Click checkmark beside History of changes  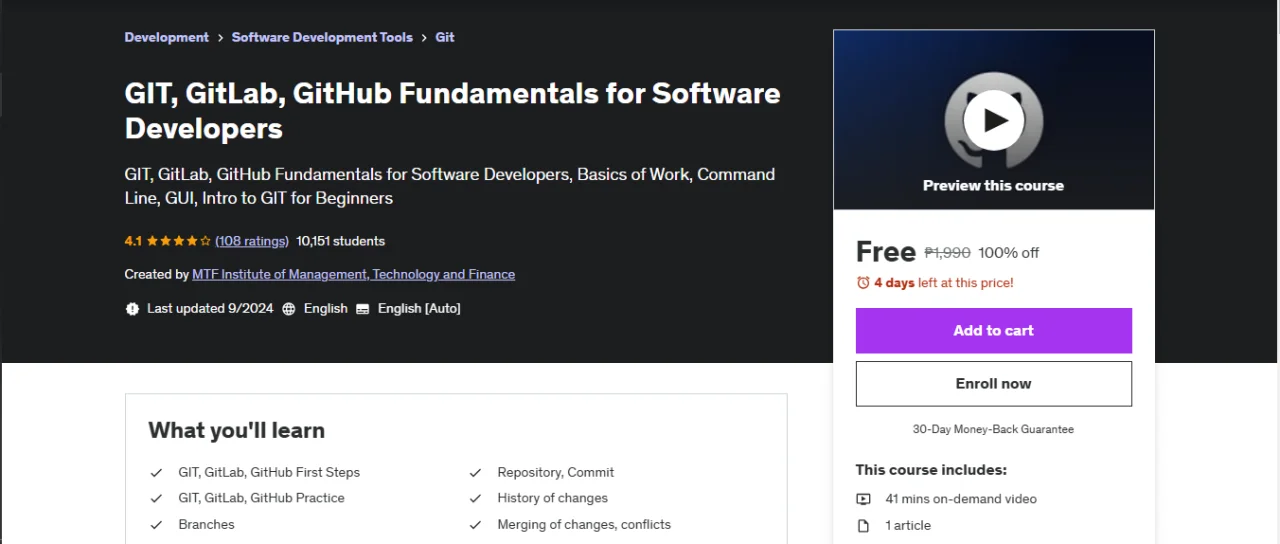(x=476, y=498)
